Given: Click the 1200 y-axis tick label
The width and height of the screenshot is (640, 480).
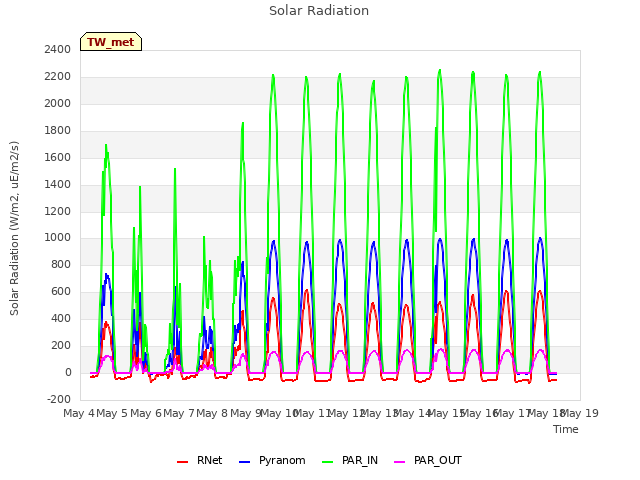Looking at the screenshot, I should tap(58, 211).
